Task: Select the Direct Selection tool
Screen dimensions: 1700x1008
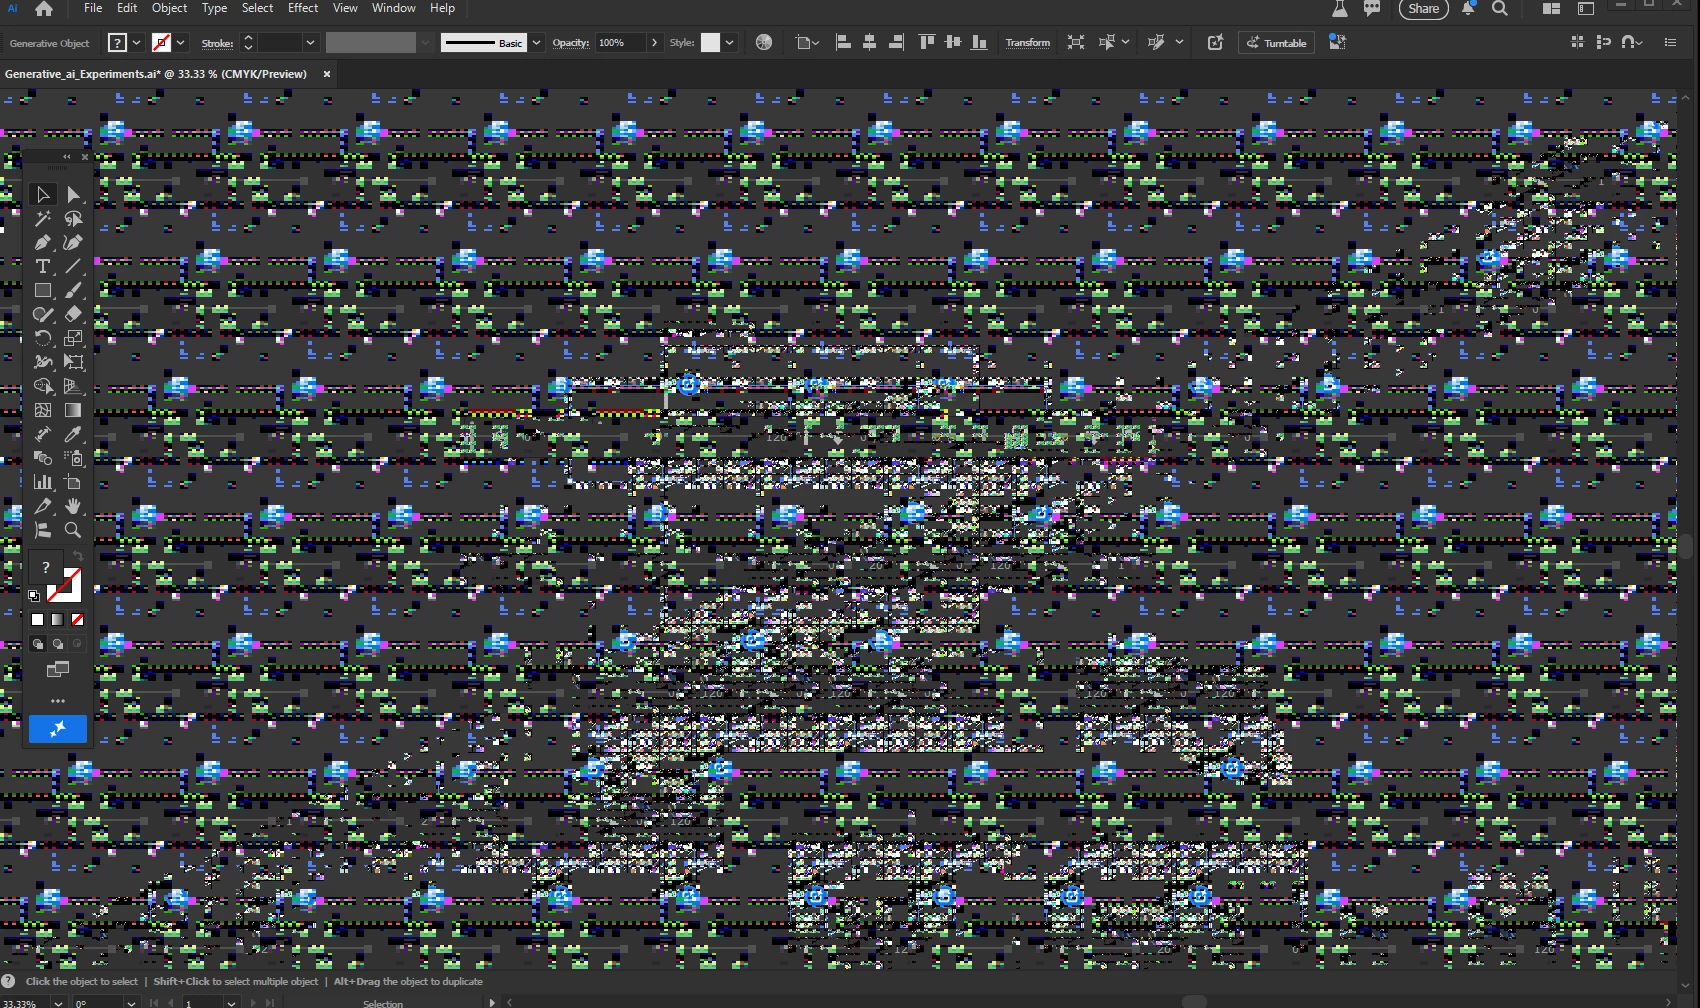Action: tap(73, 194)
